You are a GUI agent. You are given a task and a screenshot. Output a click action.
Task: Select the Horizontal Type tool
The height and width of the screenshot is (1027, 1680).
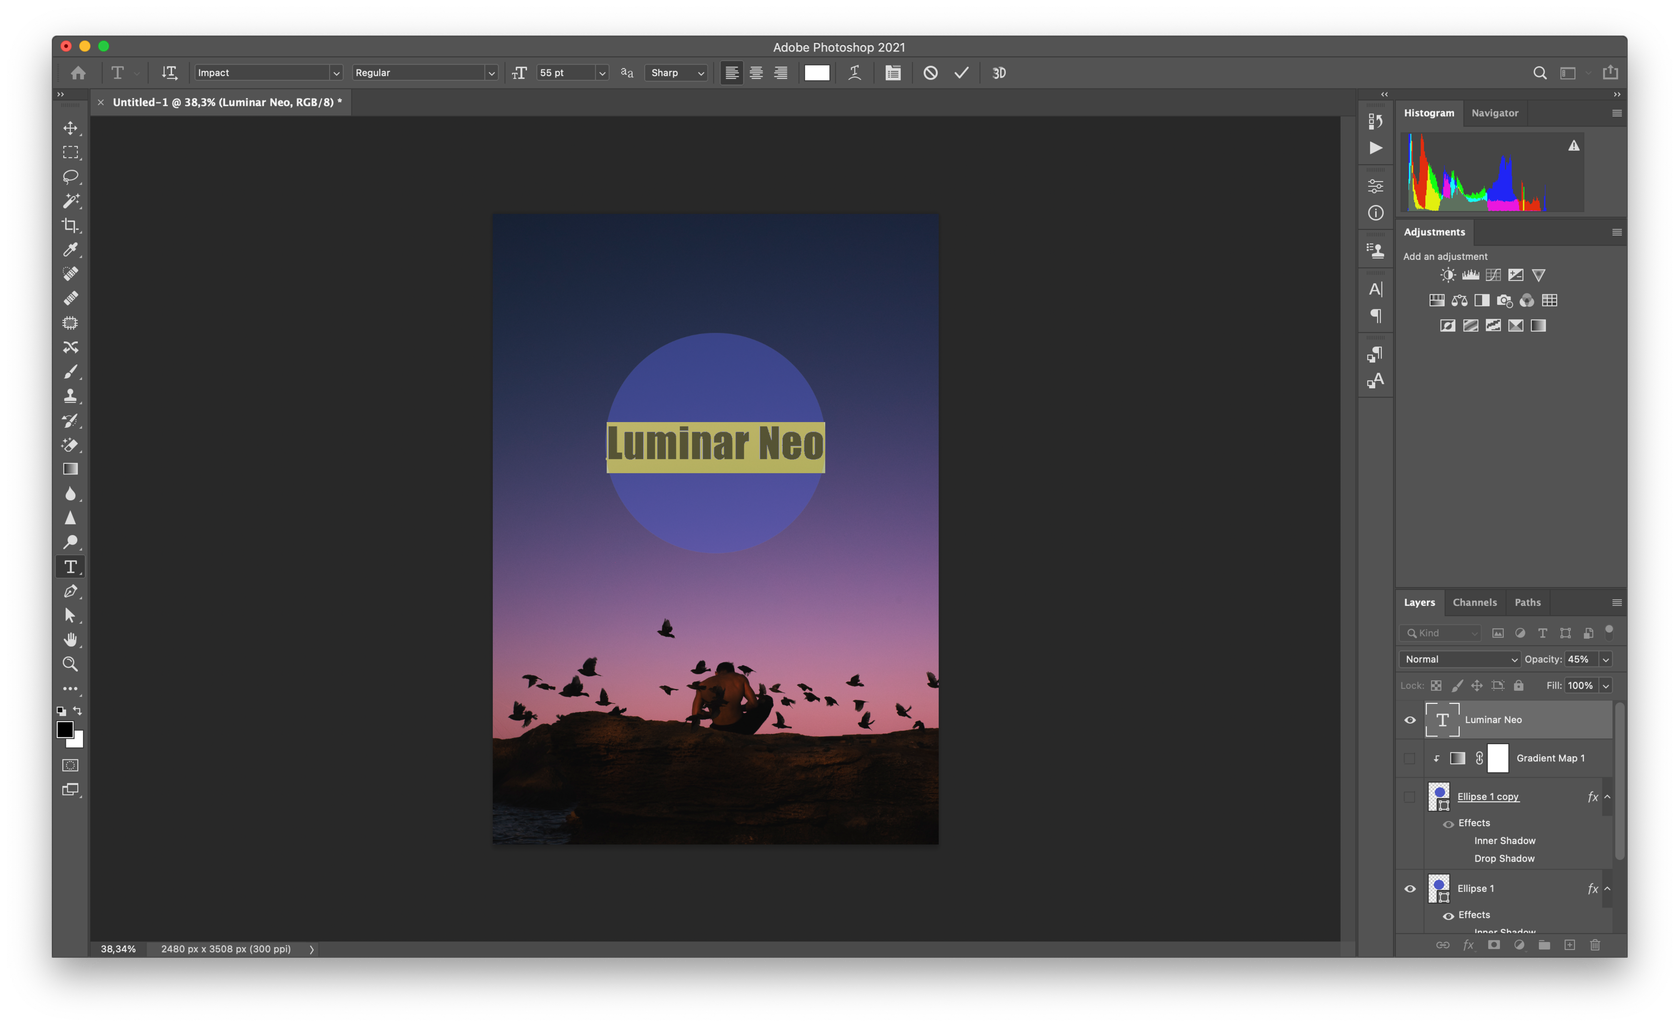[70, 567]
